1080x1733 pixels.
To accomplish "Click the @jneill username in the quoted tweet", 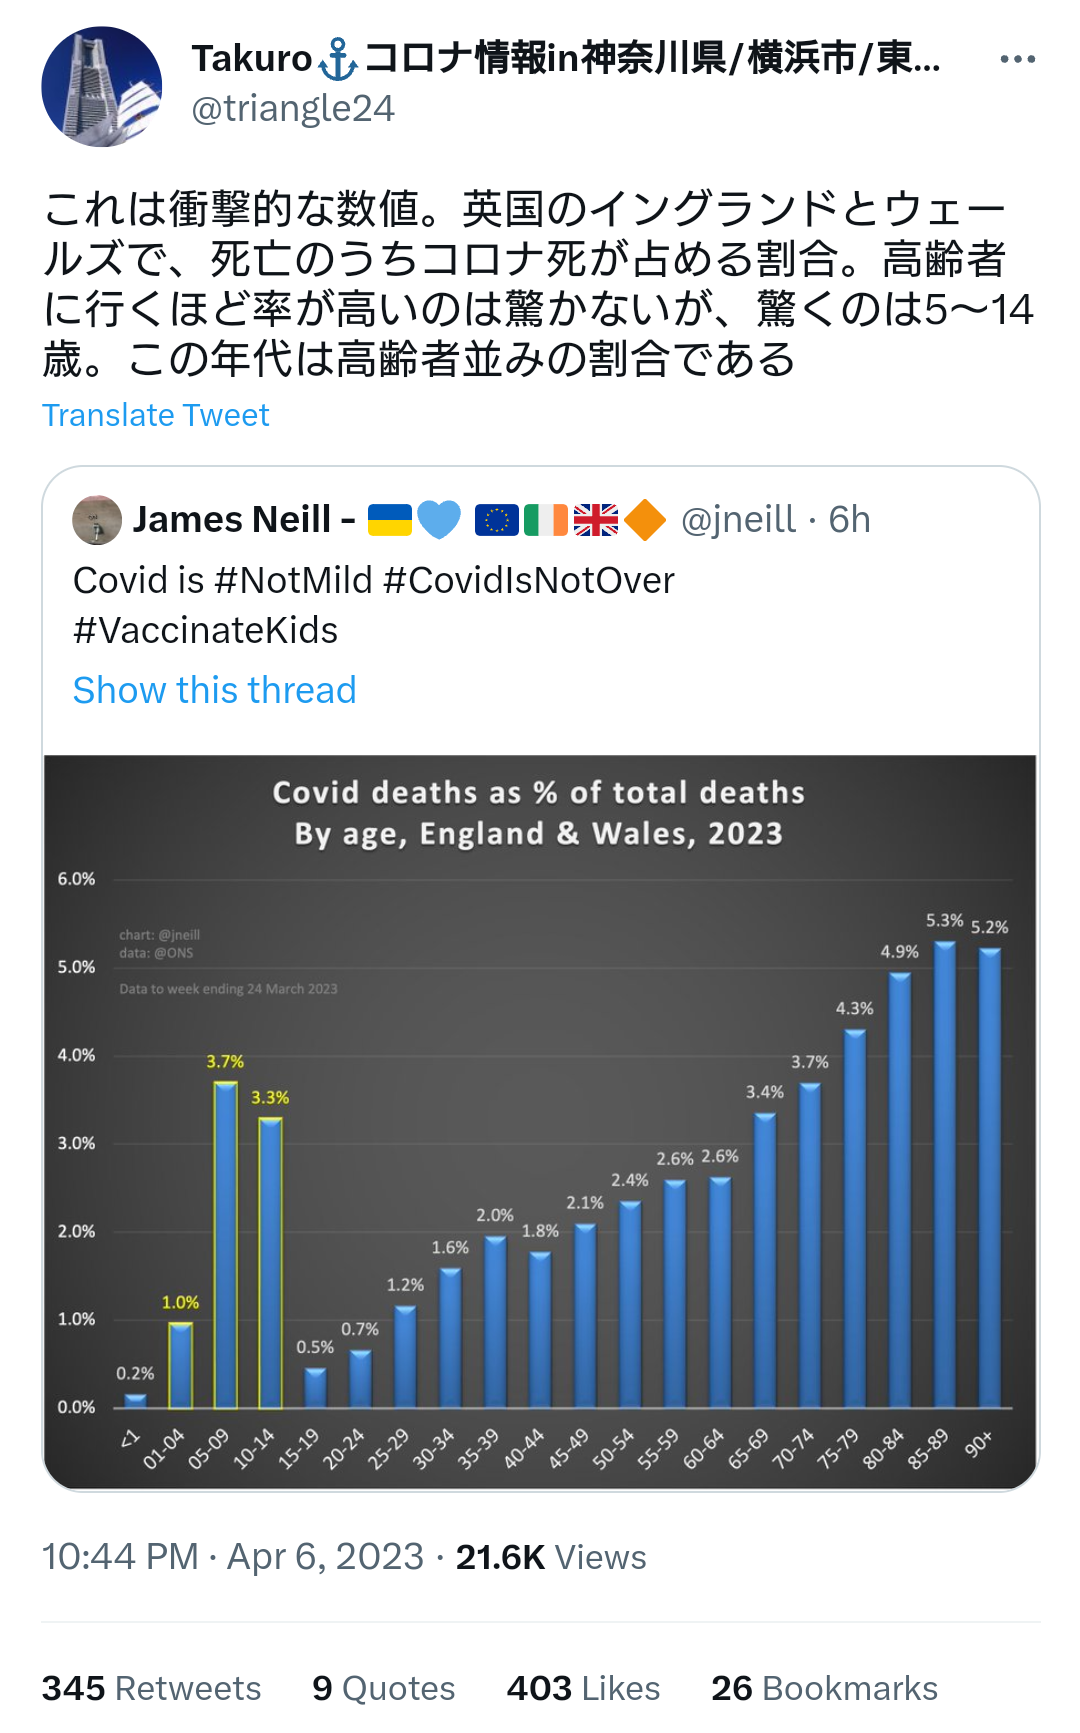I will (738, 520).
